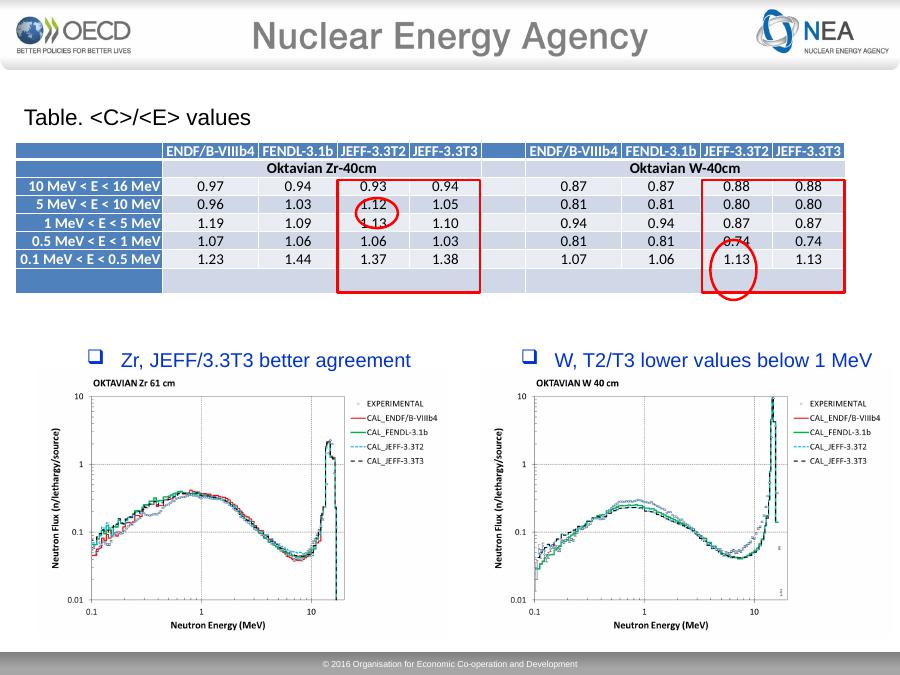Click the table cell showing 1.44
The height and width of the screenshot is (675, 900).
(297, 259)
